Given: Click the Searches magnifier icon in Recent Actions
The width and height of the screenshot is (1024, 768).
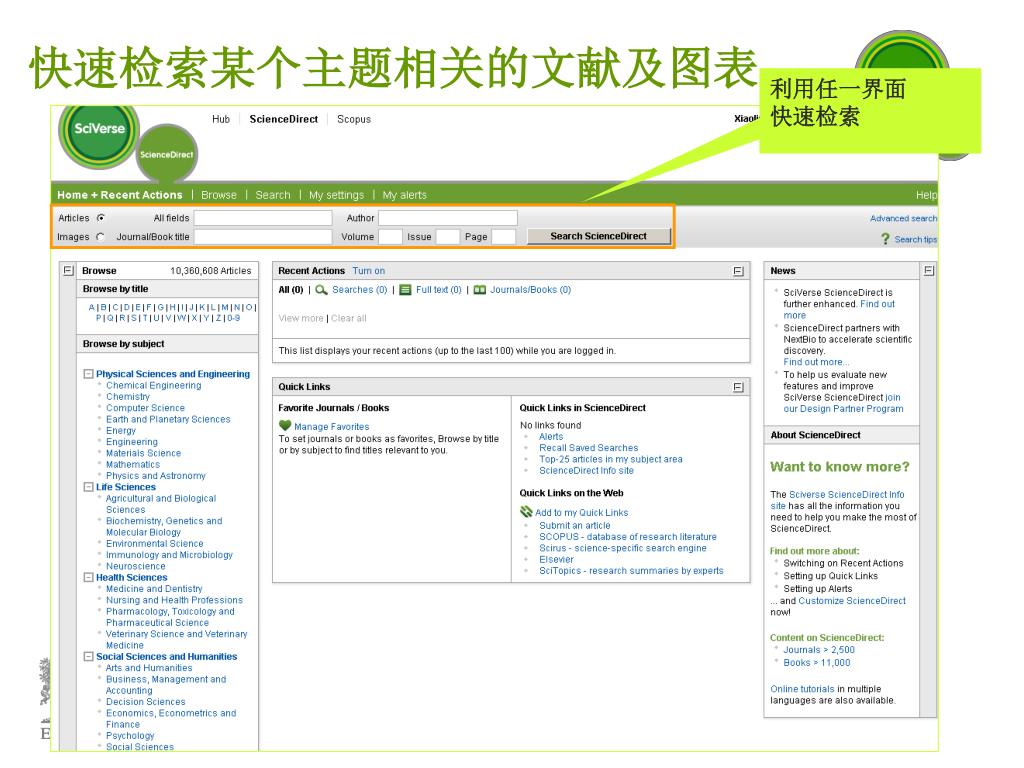Looking at the screenshot, I should [321, 290].
